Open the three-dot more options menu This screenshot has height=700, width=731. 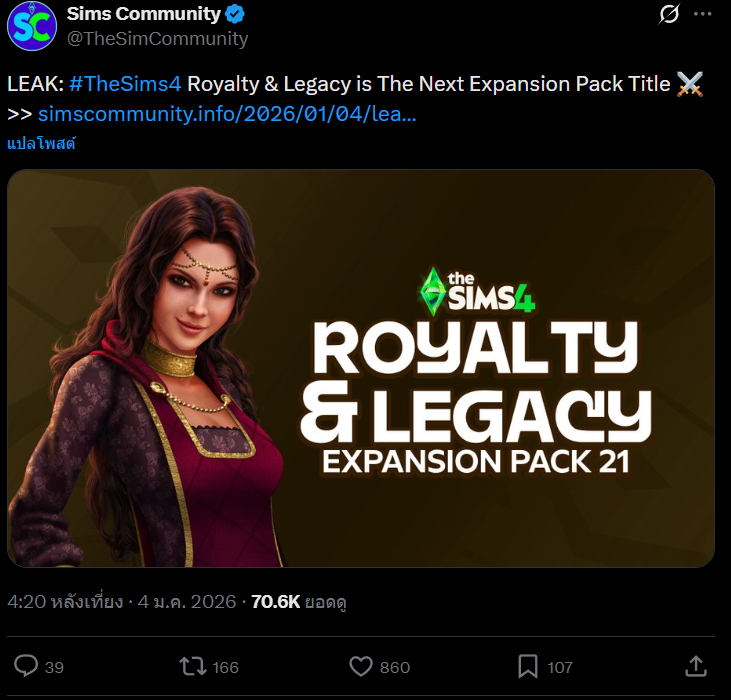702,15
